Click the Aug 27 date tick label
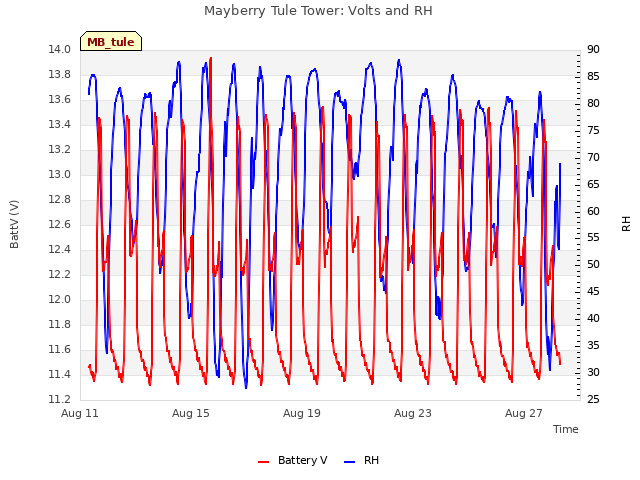Image resolution: width=640 pixels, height=480 pixels. click(524, 413)
